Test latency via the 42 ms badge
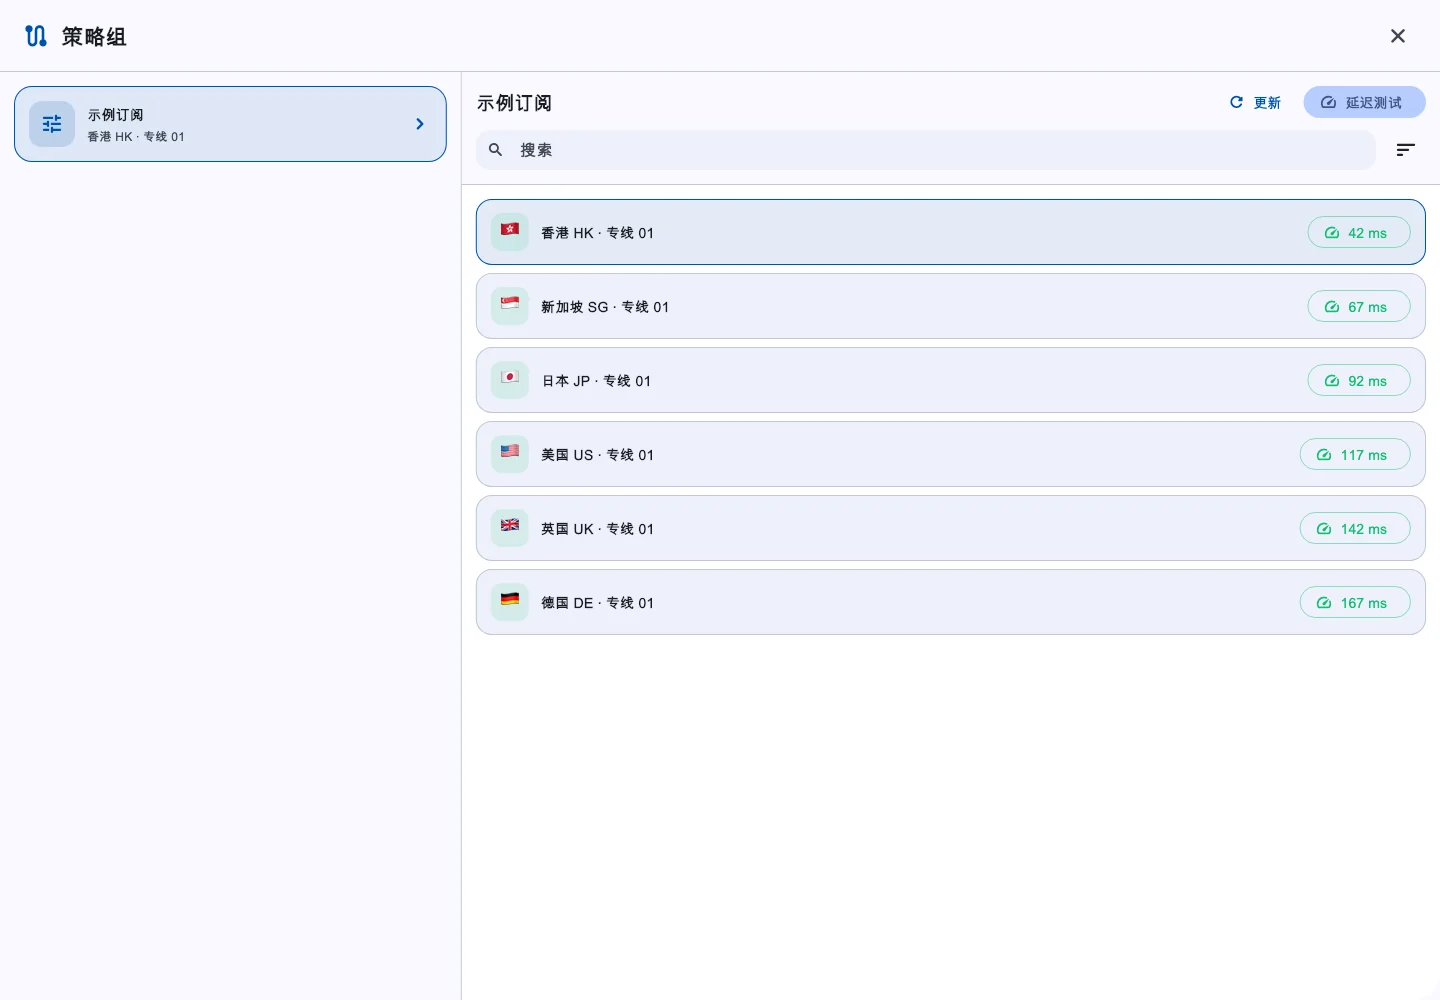This screenshot has width=1440, height=1000. [1359, 232]
